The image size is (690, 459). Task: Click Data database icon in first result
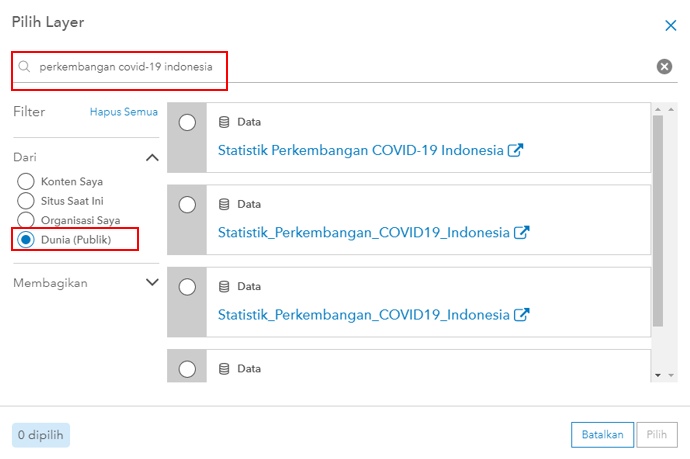click(x=224, y=122)
